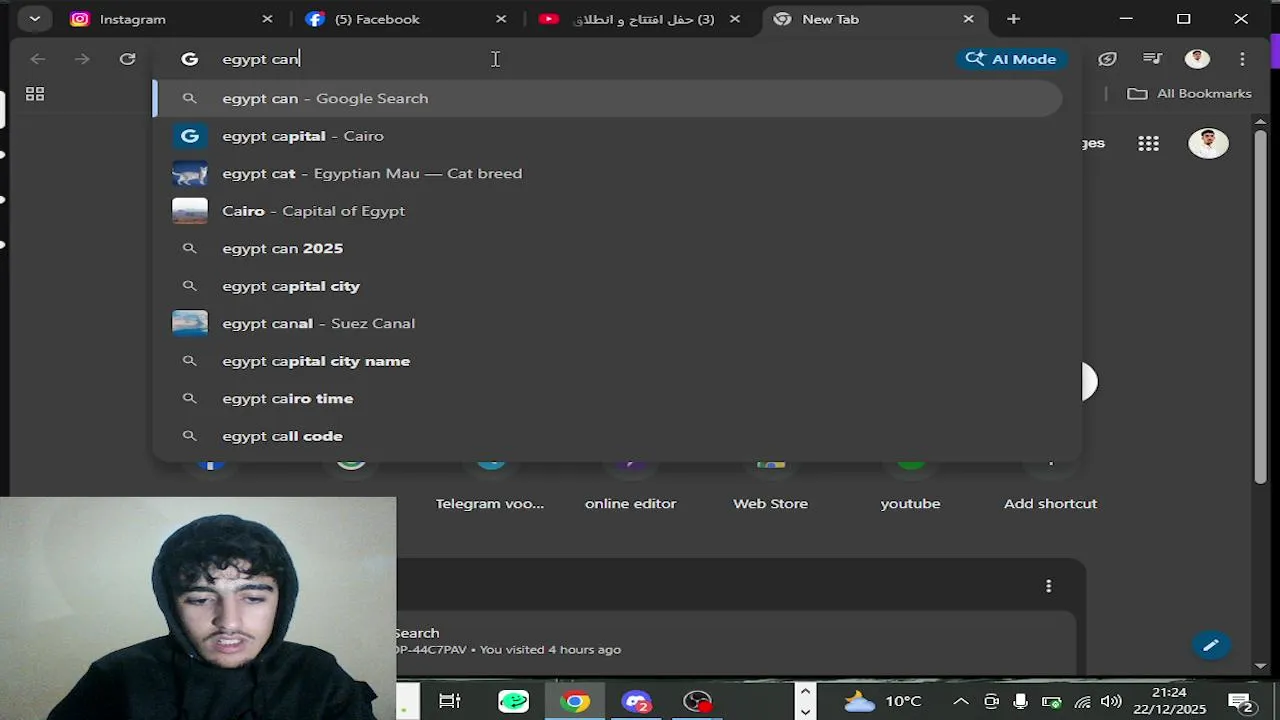Click Chrome icon on taskbar
Screen dimensions: 1280x720
pos(575,701)
